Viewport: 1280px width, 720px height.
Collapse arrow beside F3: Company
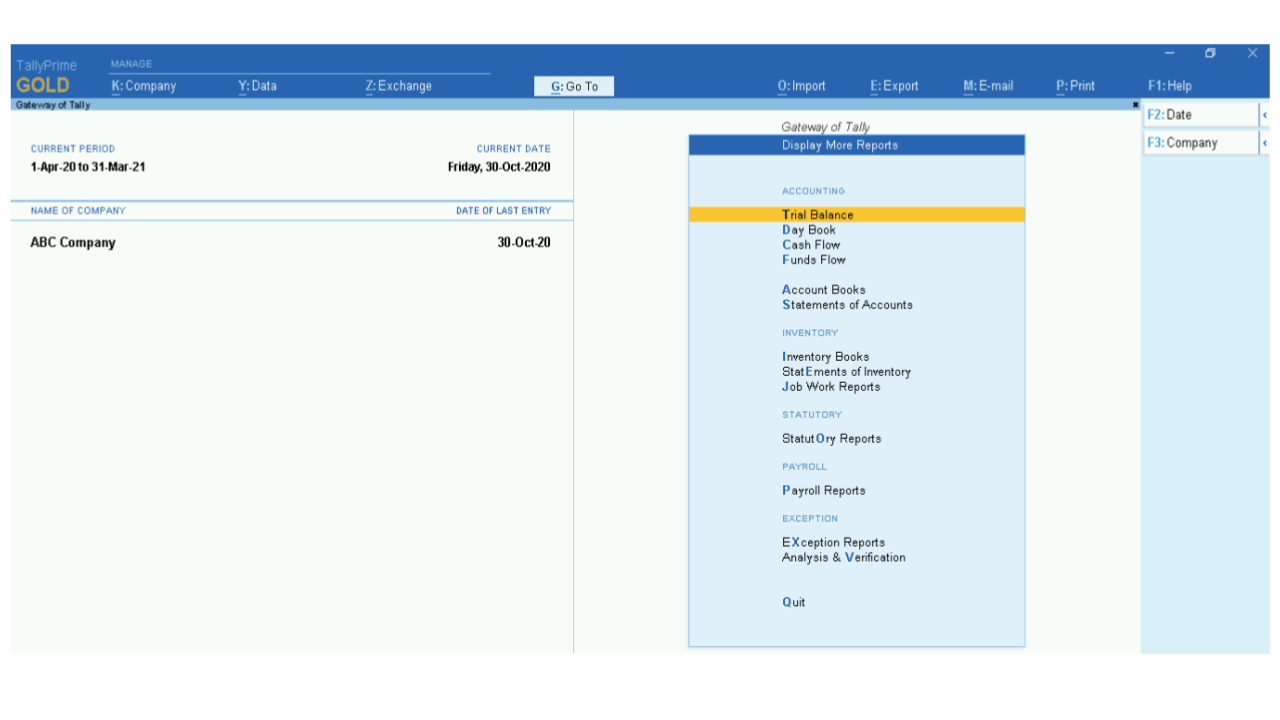coord(1265,143)
